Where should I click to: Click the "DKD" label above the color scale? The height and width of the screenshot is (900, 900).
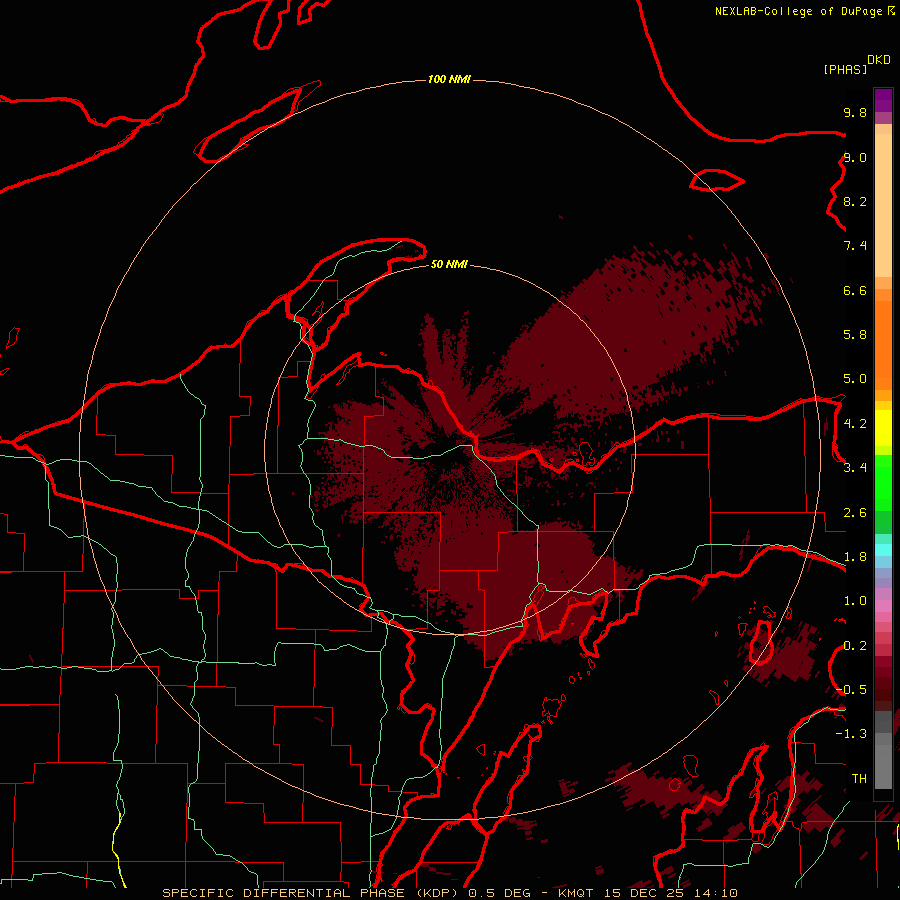[x=879, y=60]
